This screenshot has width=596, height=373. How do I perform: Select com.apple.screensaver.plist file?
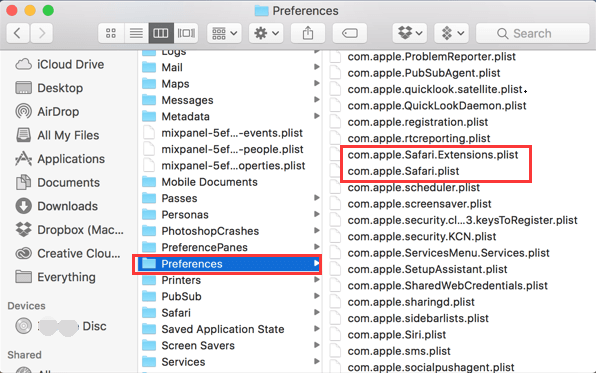419,204
